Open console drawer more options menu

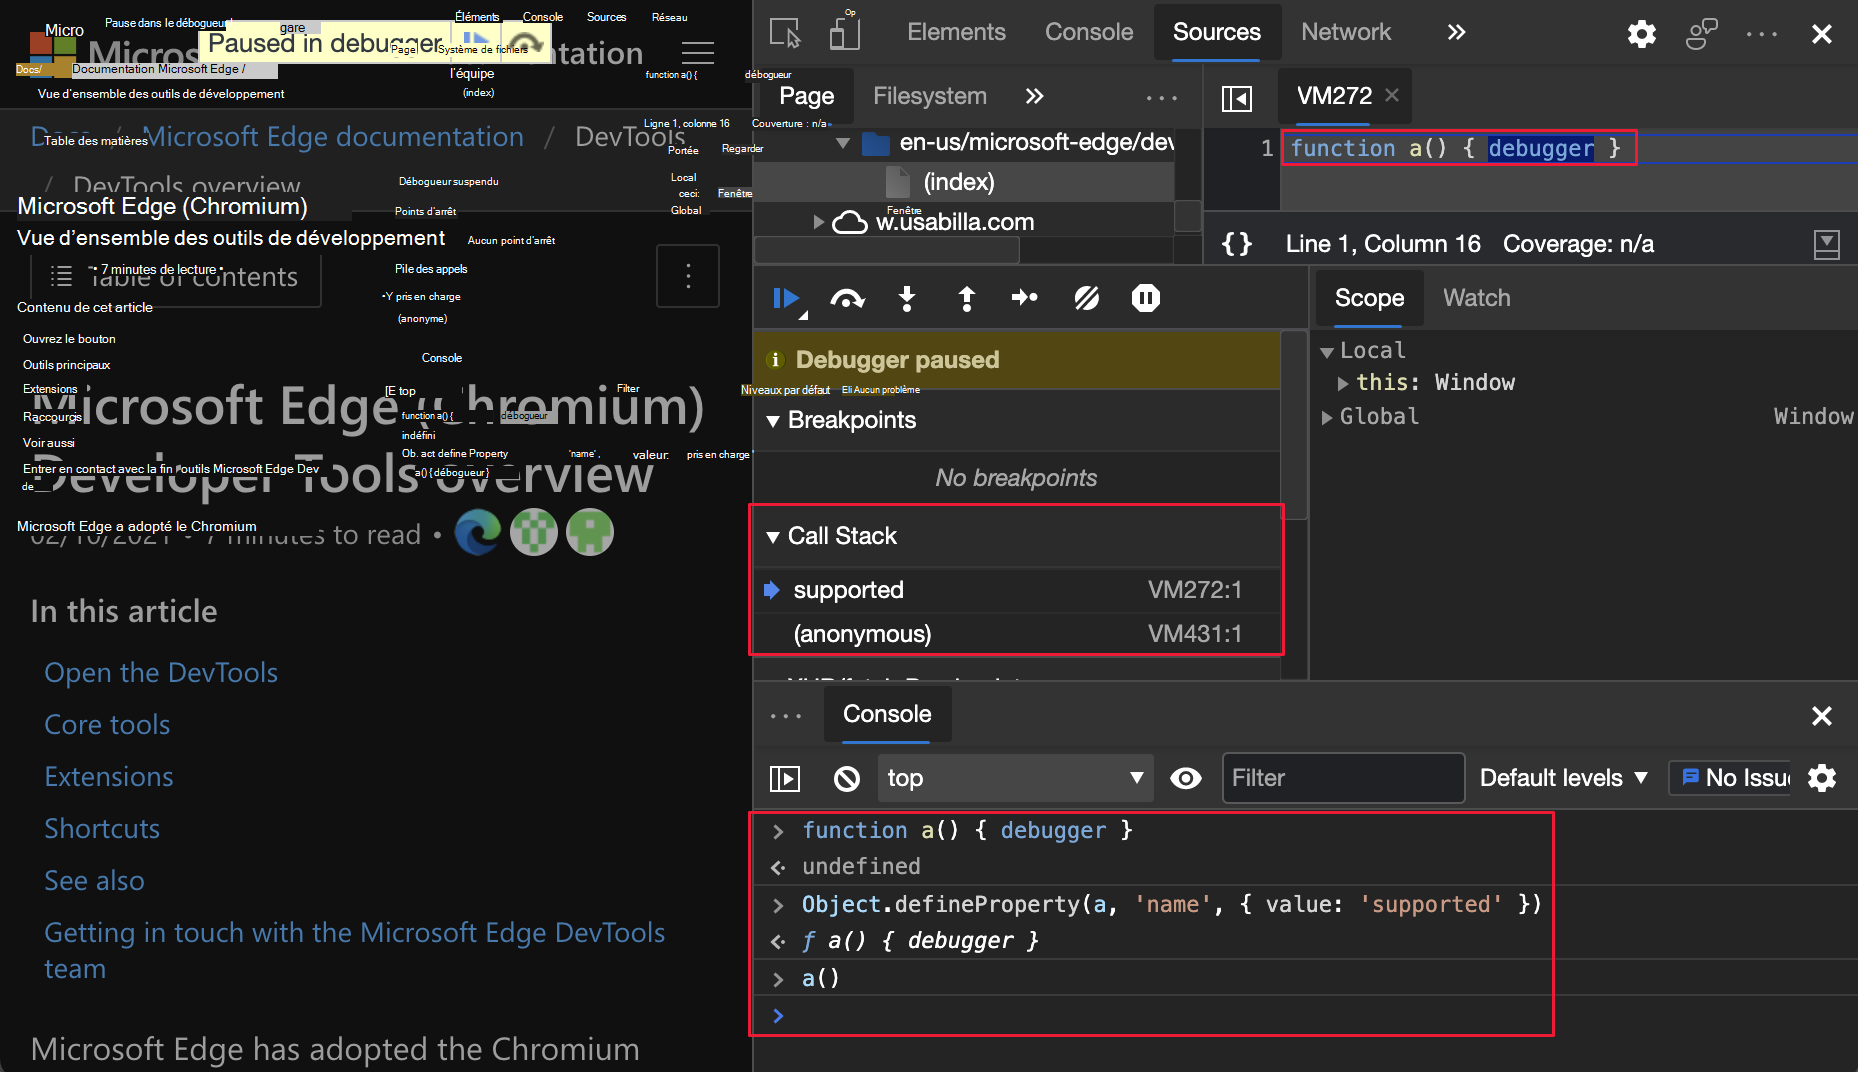coord(786,716)
